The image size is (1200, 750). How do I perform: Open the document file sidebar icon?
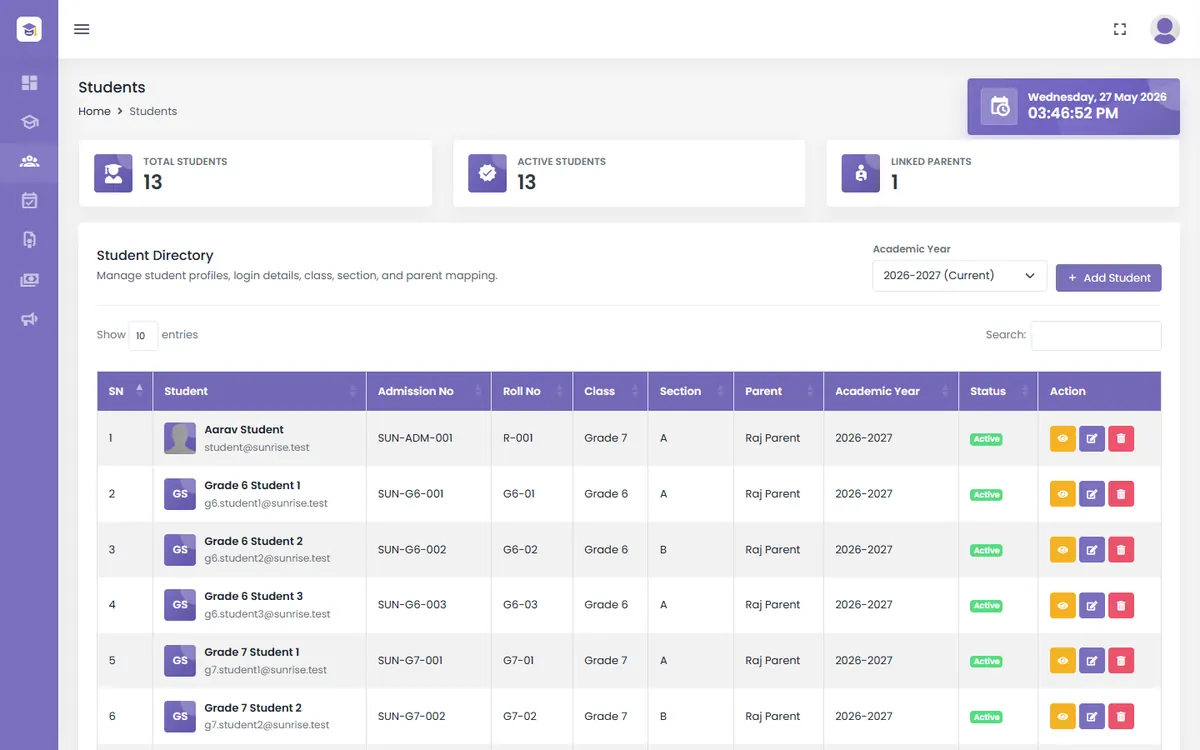tap(29, 239)
